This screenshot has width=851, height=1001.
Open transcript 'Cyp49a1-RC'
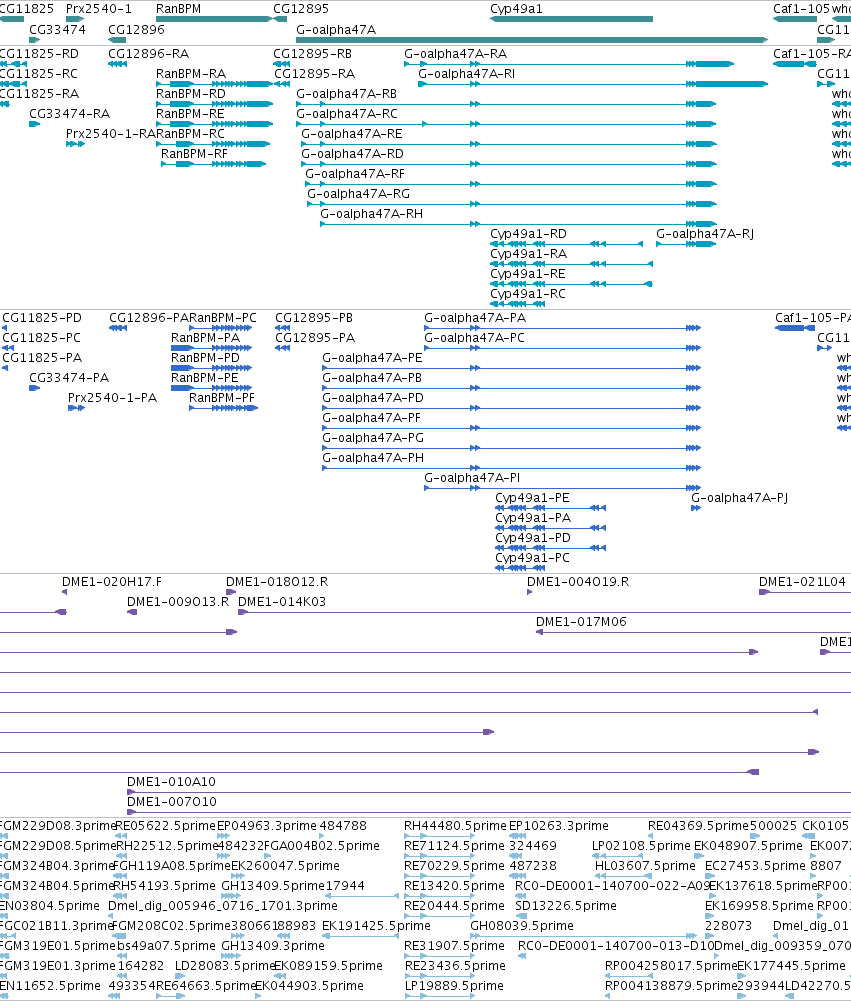tap(528, 294)
